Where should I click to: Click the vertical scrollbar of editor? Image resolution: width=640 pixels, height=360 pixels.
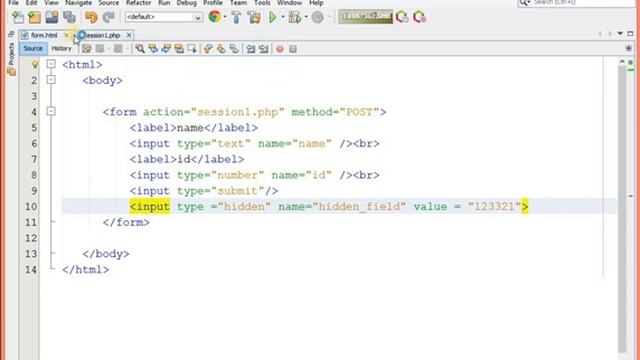622,208
